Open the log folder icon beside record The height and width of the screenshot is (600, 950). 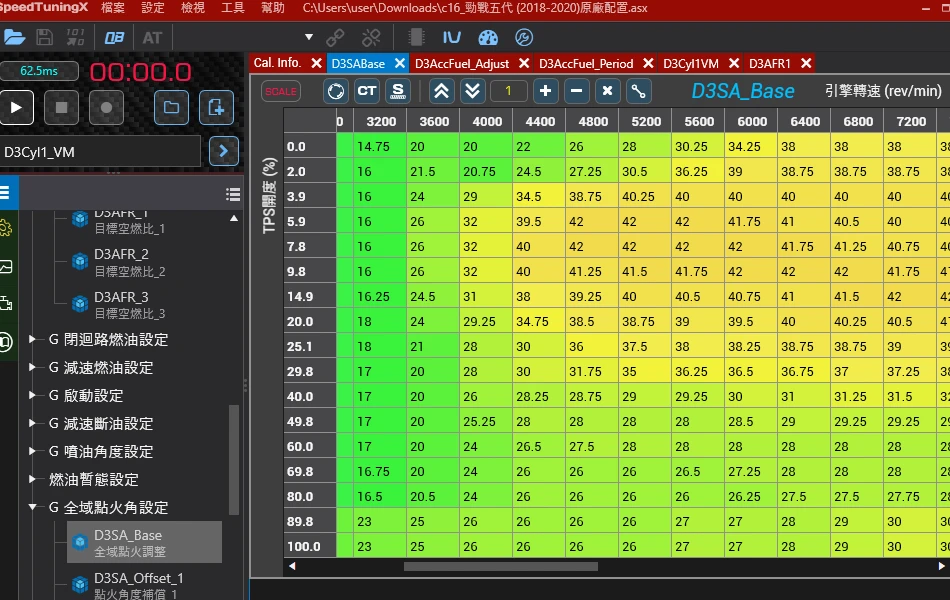click(x=171, y=107)
